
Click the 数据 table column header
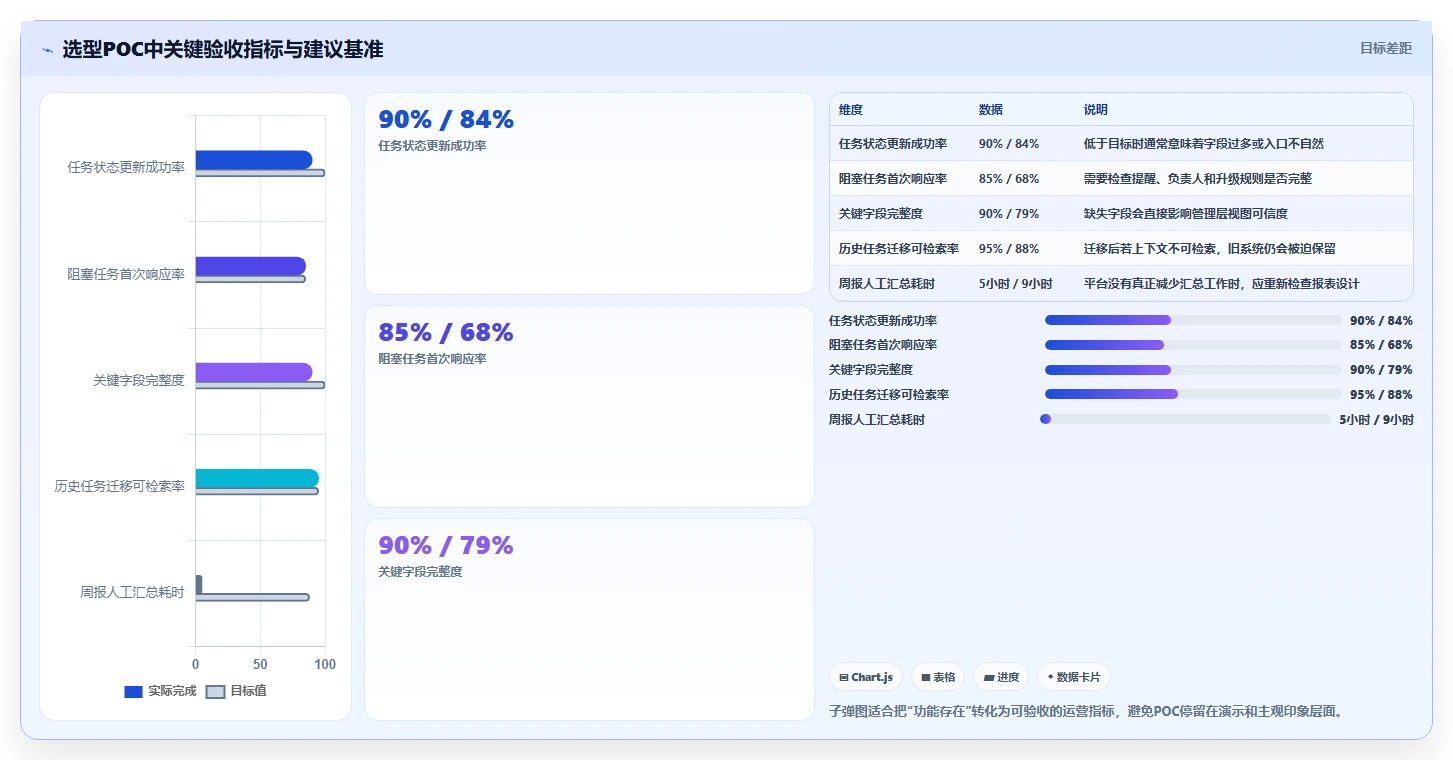click(x=991, y=110)
